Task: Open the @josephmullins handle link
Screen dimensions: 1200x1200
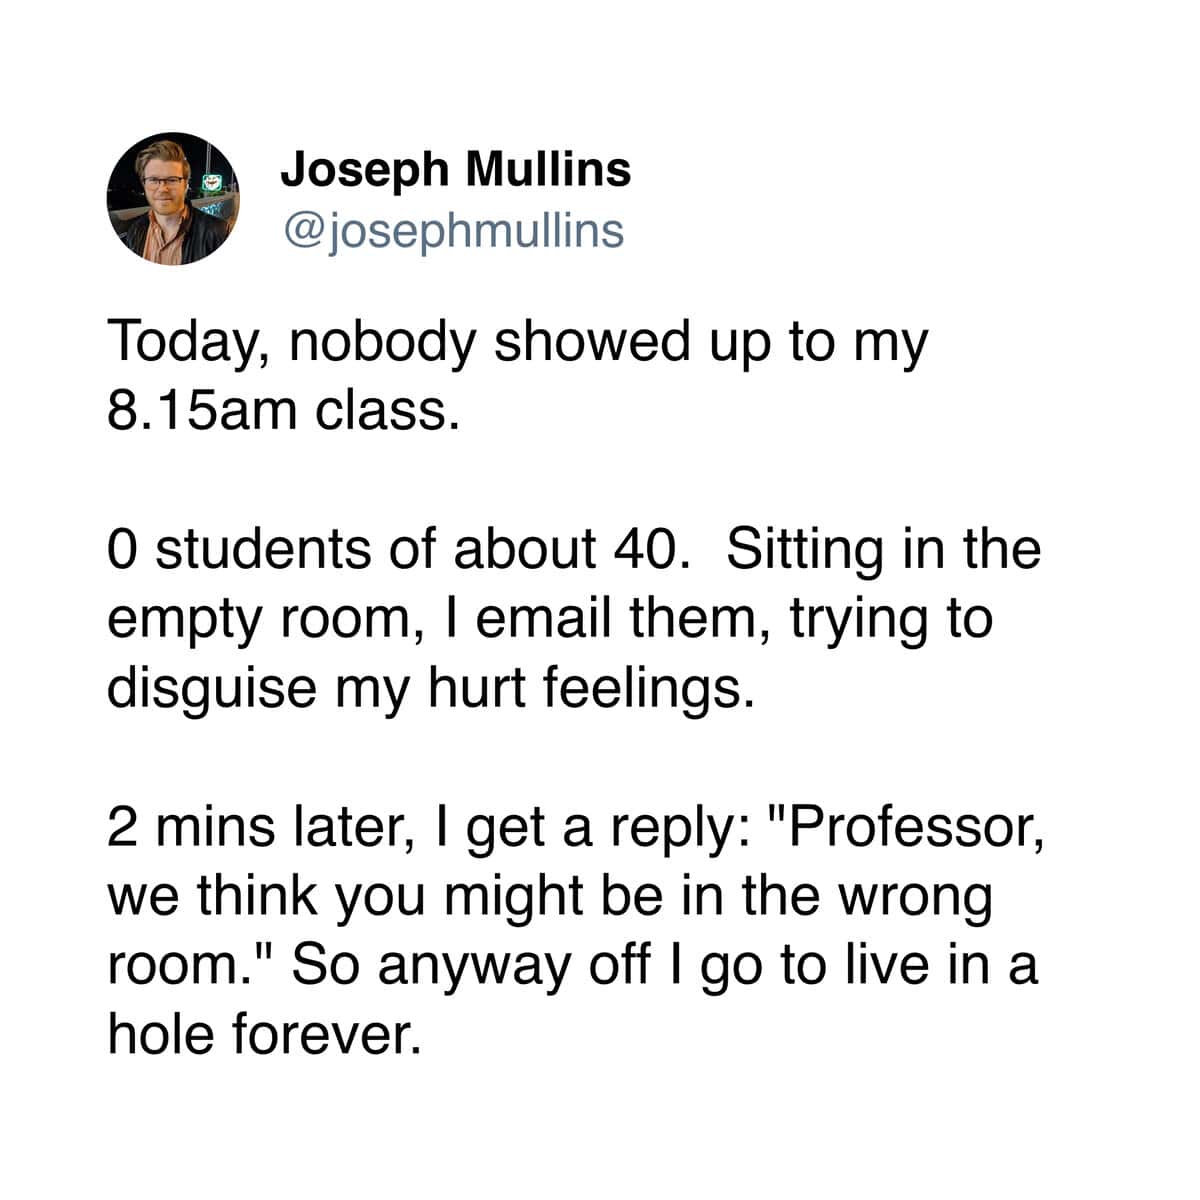Action: coord(454,230)
